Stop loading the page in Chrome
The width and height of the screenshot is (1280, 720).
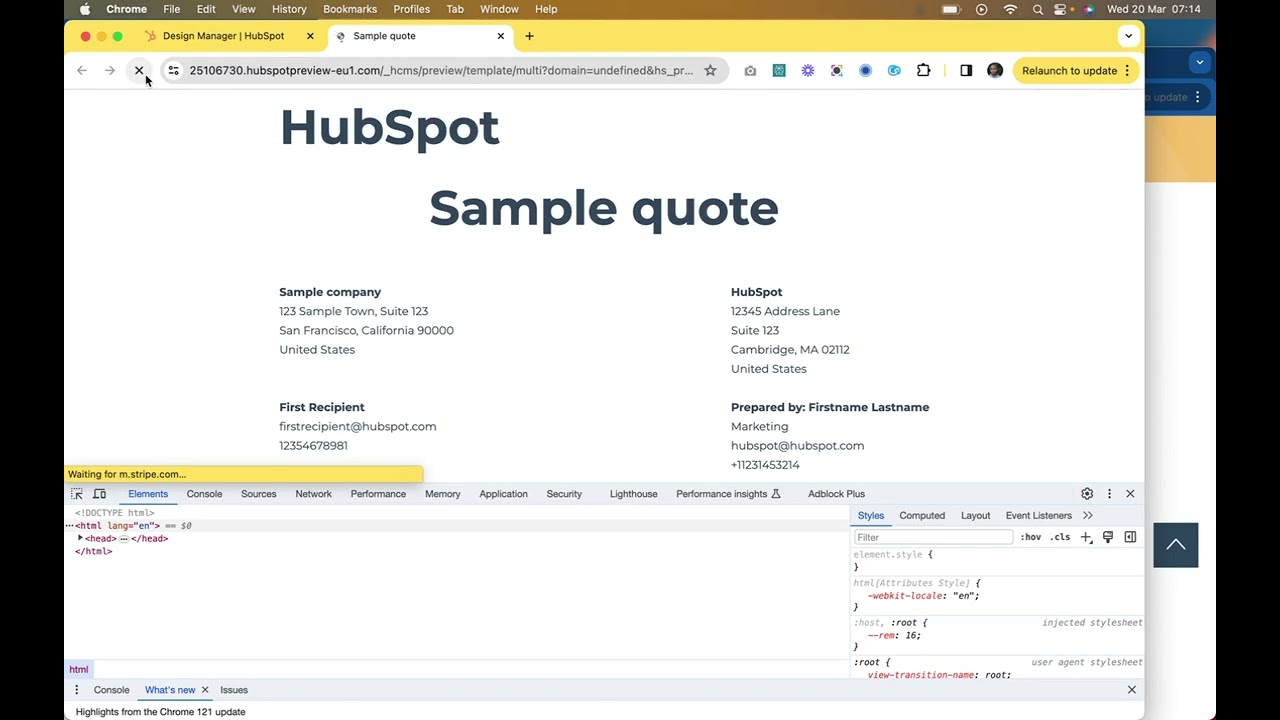[x=139, y=71]
